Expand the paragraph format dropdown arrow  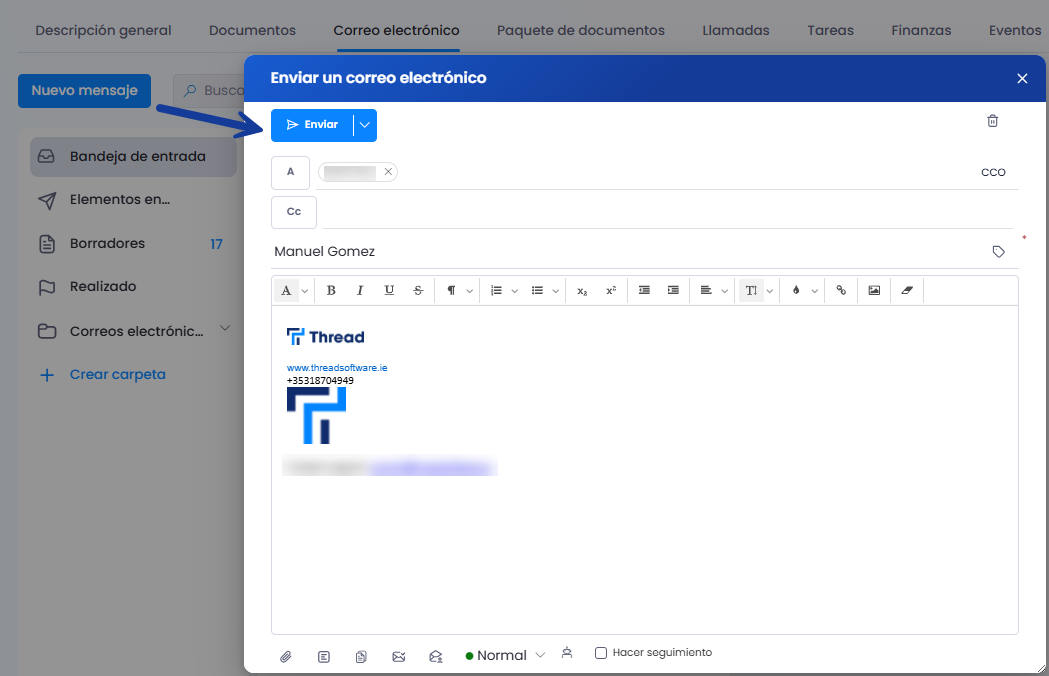click(x=470, y=291)
